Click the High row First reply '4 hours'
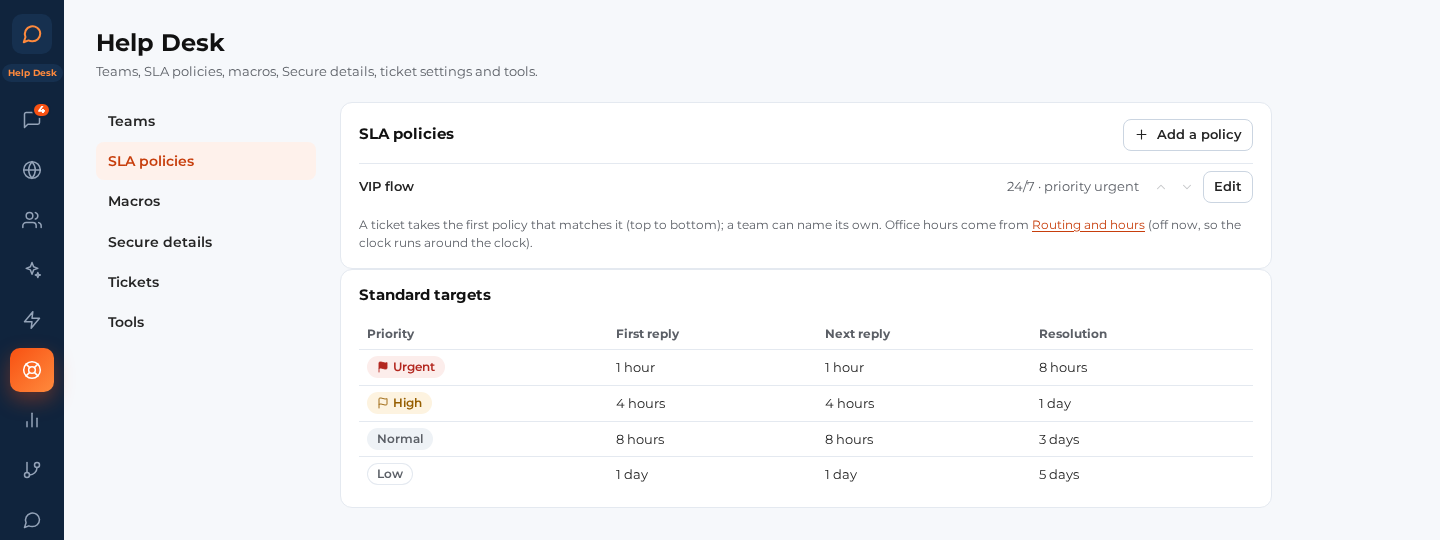Screen dimensions: 1440x540 click(x=640, y=403)
